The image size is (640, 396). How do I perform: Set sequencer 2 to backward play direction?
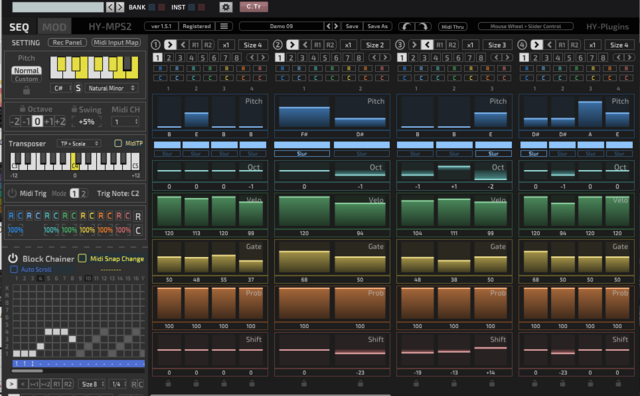coord(305,45)
